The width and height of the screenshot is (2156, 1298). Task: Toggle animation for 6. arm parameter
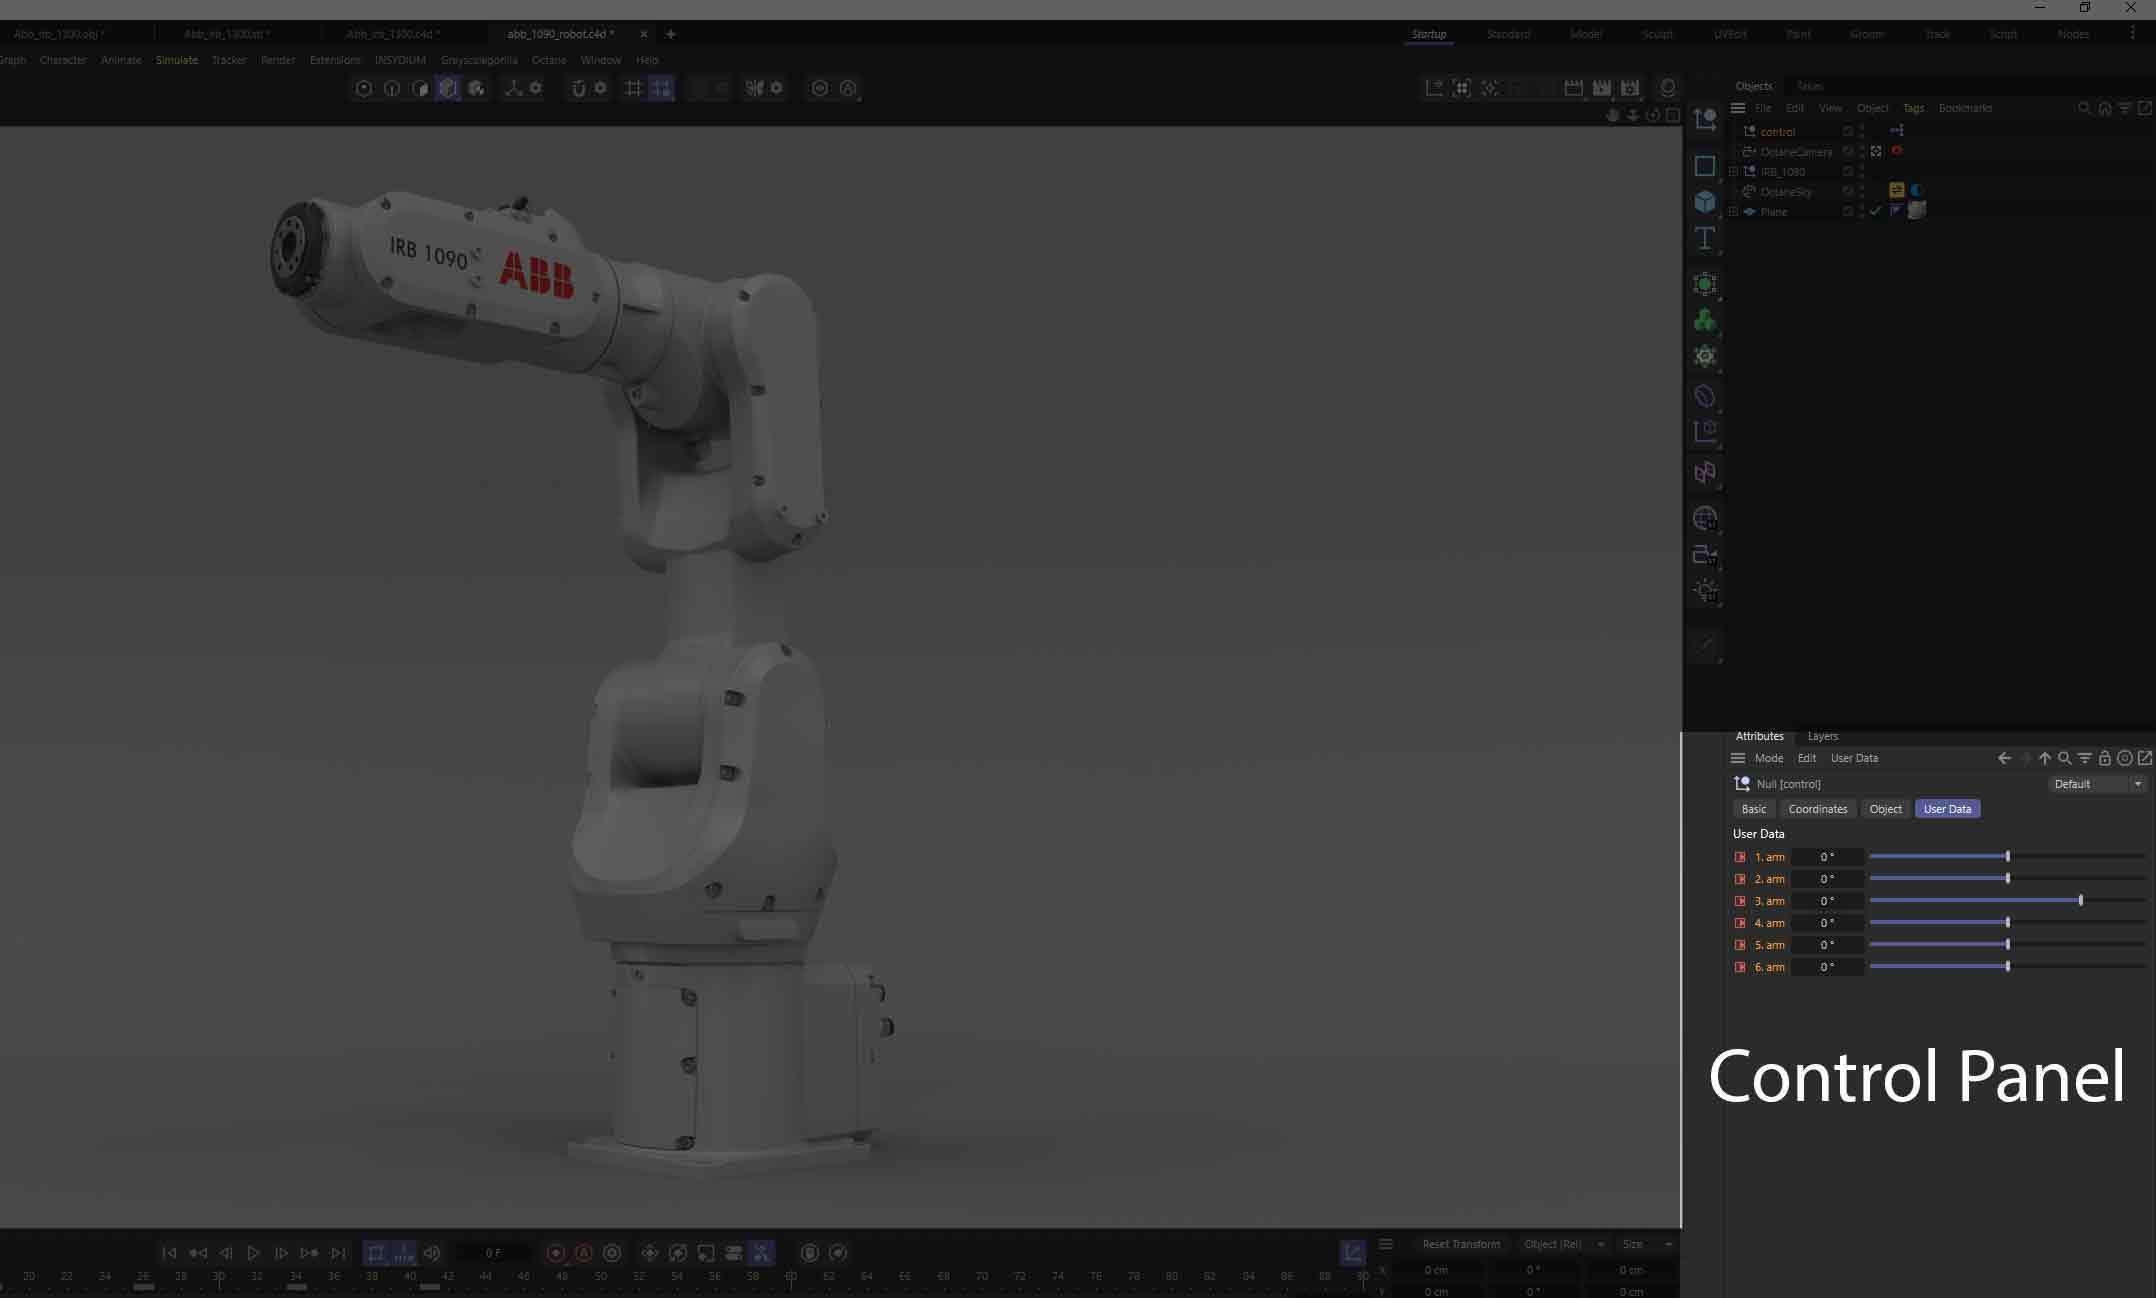[1740, 967]
